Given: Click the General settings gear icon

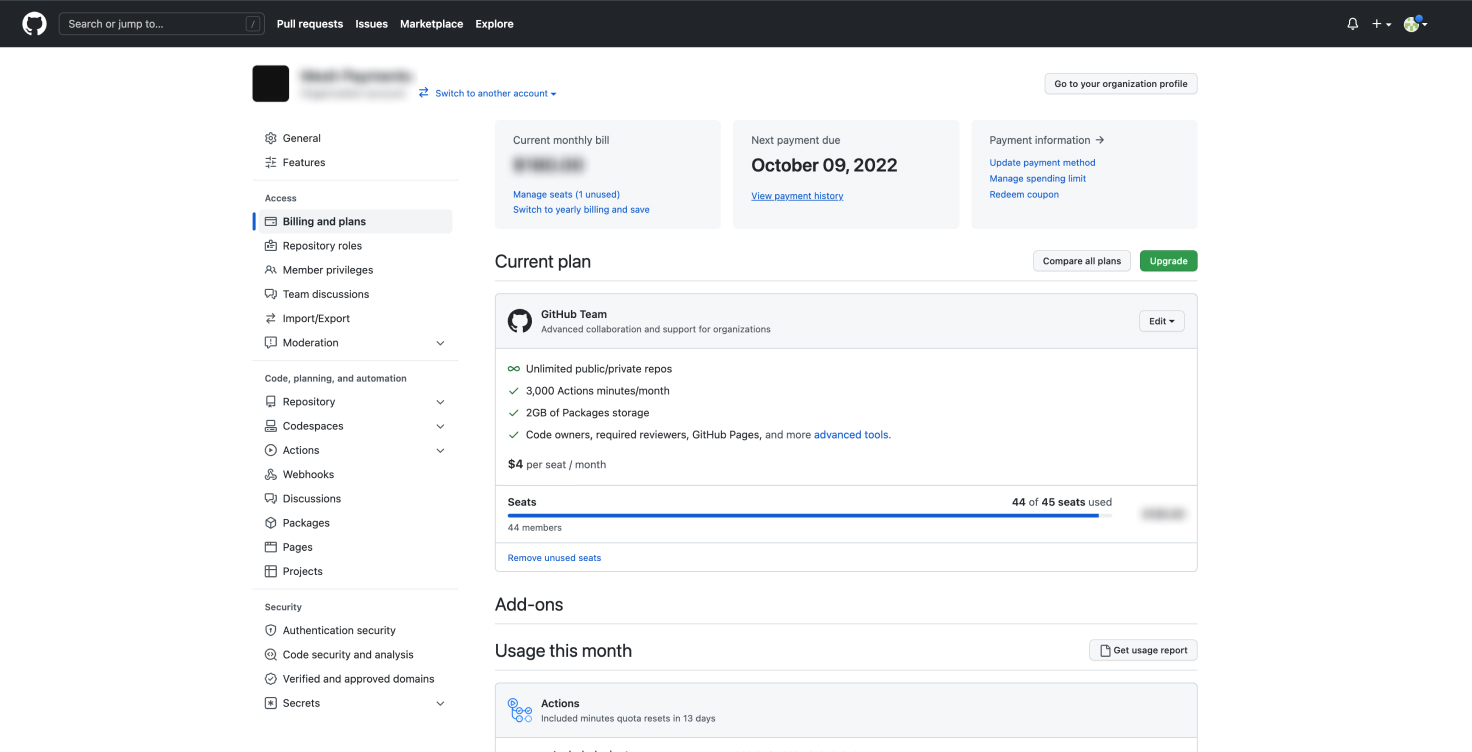Looking at the screenshot, I should (271, 138).
